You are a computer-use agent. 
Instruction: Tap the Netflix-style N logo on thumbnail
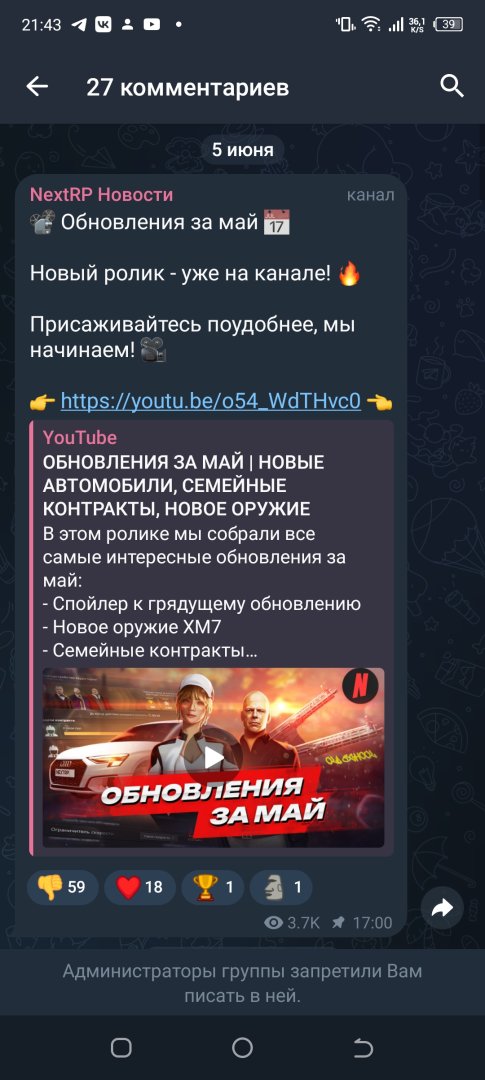(x=360, y=686)
